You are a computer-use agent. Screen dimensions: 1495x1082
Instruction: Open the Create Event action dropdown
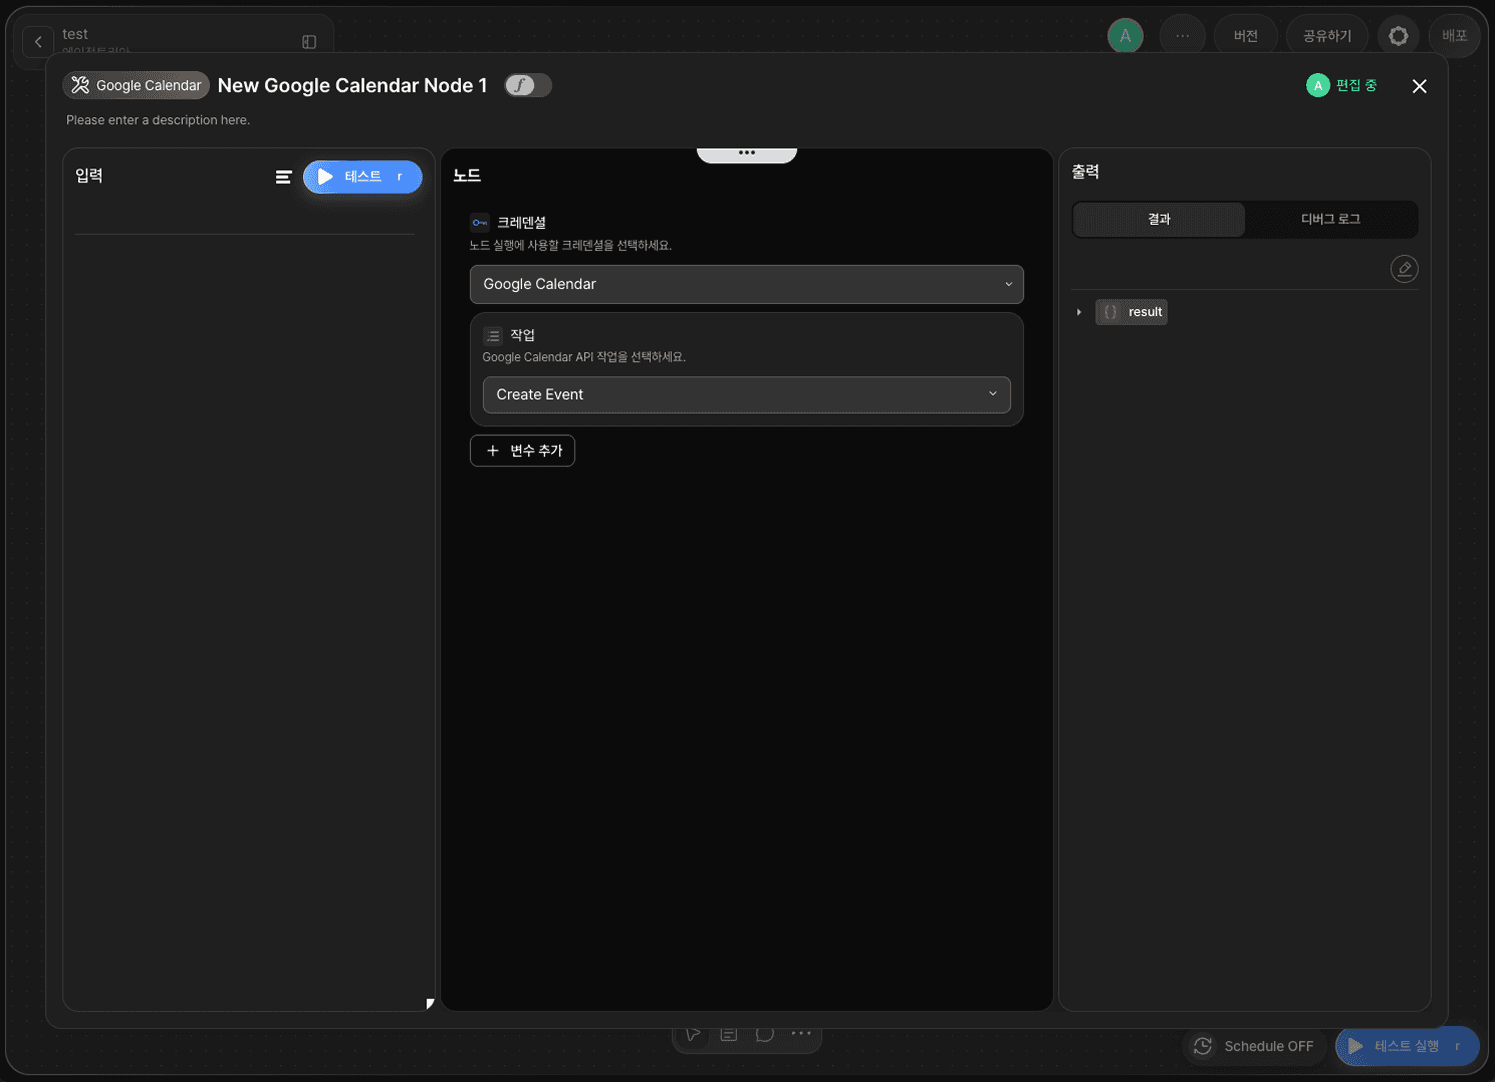click(747, 395)
